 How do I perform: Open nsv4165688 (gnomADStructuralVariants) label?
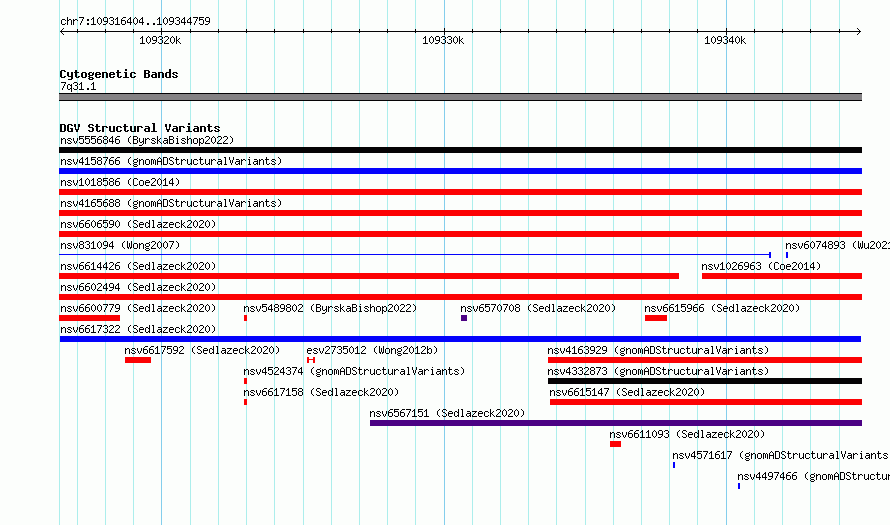[x=171, y=203]
